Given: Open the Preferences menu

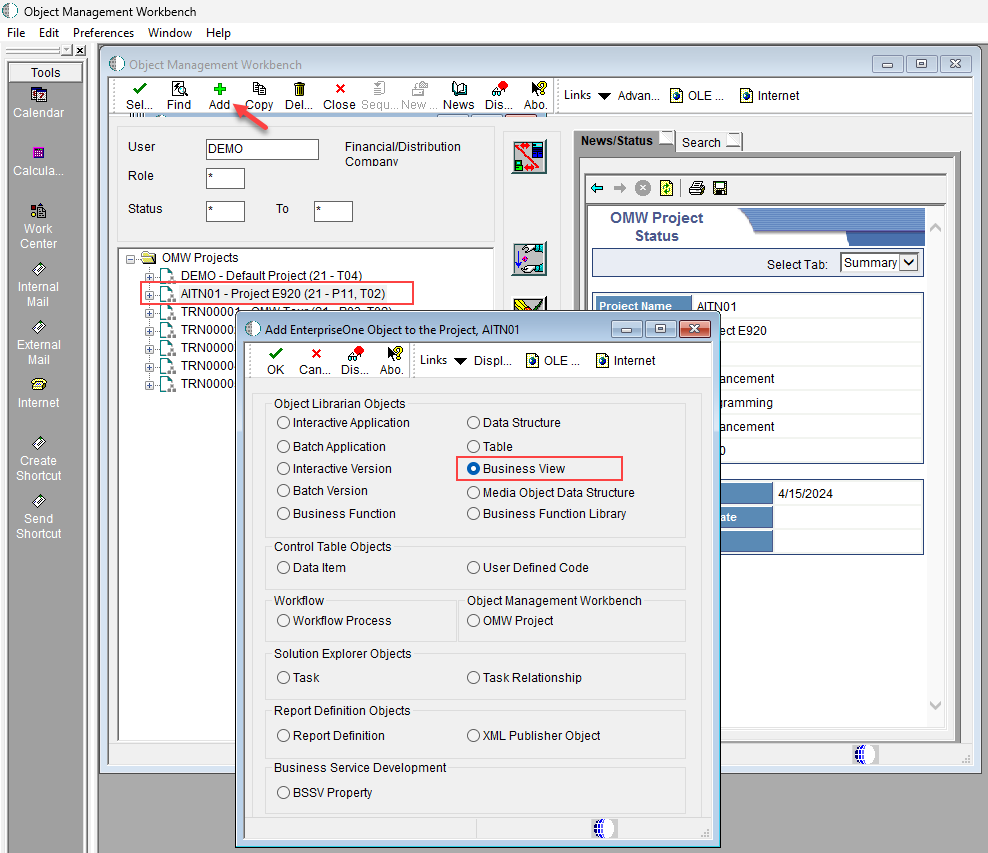Looking at the screenshot, I should tap(103, 33).
